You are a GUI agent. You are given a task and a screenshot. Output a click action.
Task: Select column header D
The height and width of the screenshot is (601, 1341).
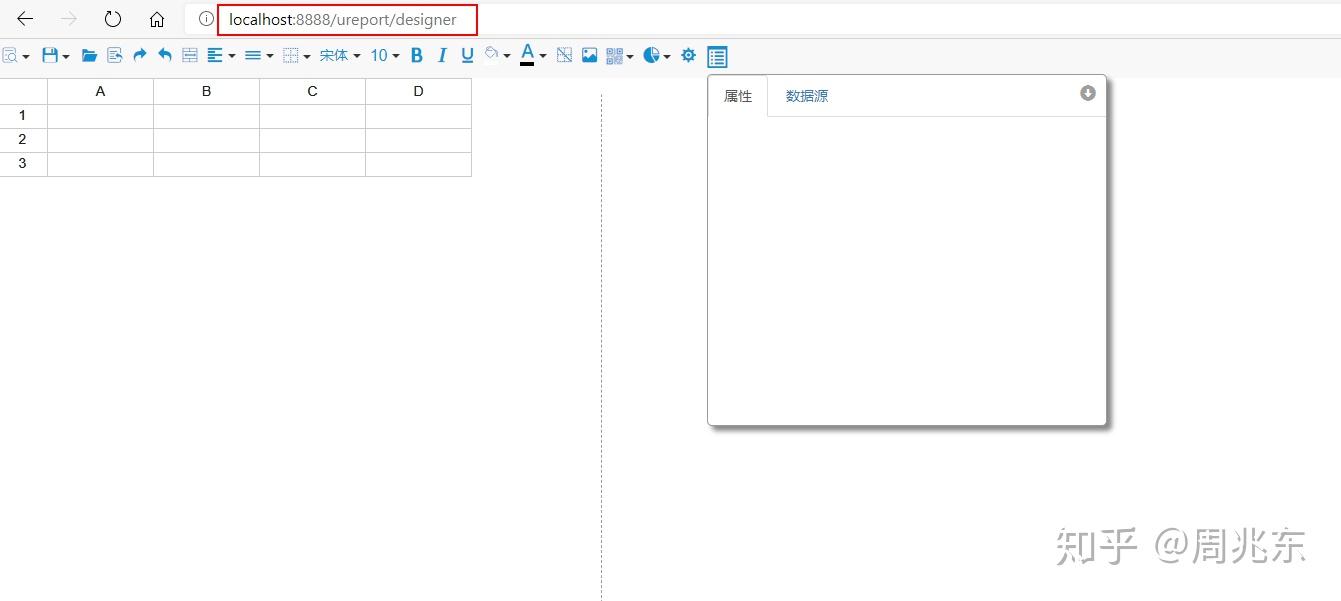418,91
